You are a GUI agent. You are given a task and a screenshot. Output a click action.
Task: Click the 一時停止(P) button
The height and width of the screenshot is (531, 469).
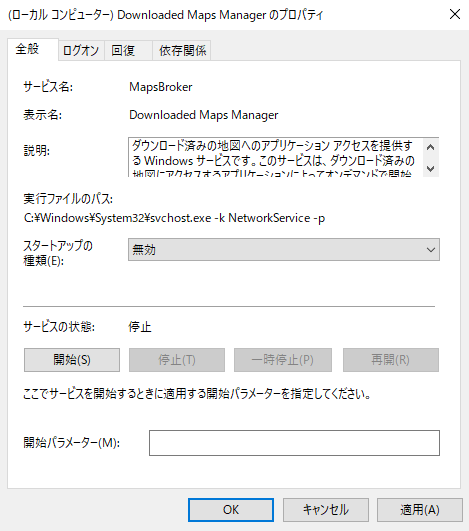pyautogui.click(x=283, y=360)
